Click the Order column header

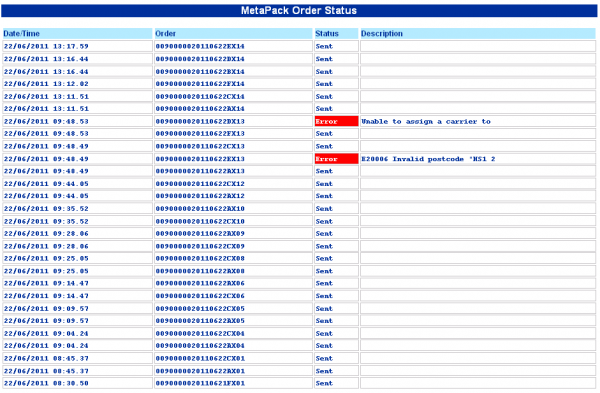point(233,34)
